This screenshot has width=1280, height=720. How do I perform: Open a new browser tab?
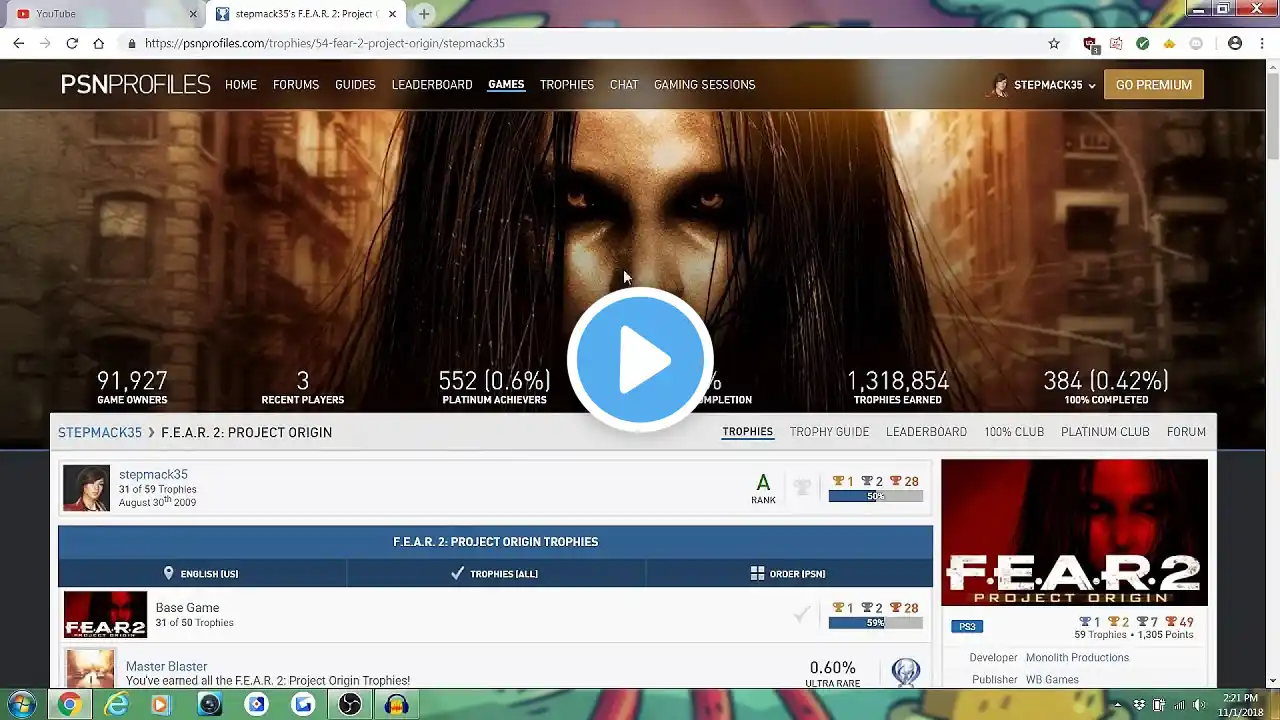pos(424,14)
